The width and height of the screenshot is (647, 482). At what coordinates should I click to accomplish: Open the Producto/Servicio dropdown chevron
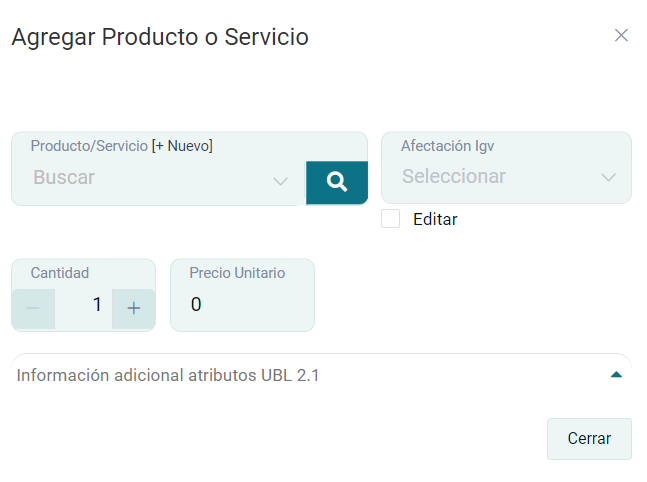(280, 181)
